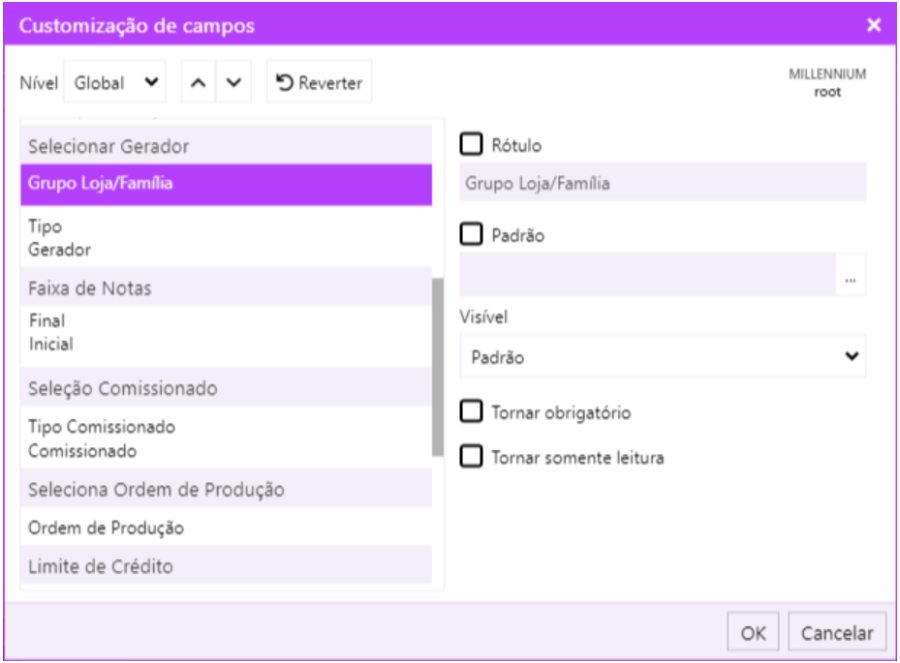Enable the Rótulo checkbox

click(471, 145)
